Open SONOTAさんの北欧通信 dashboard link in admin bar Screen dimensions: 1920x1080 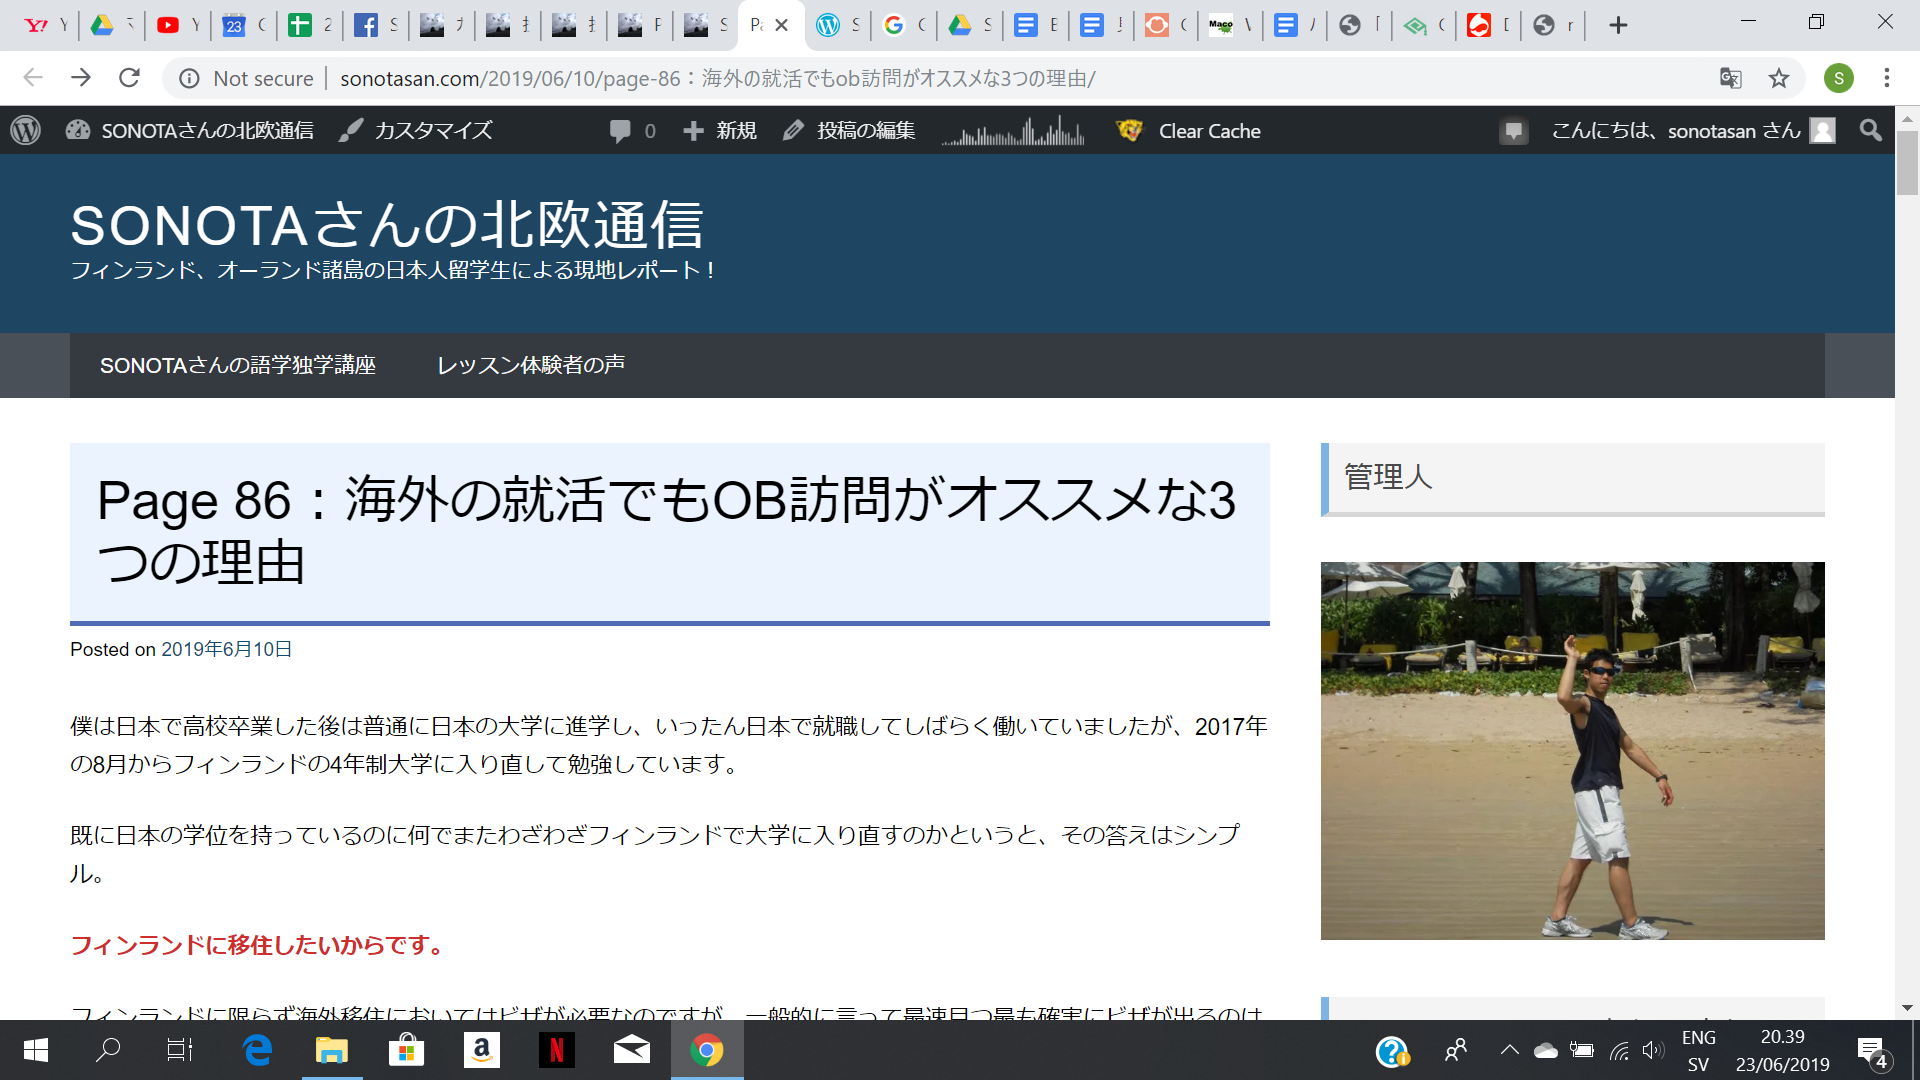(190, 130)
